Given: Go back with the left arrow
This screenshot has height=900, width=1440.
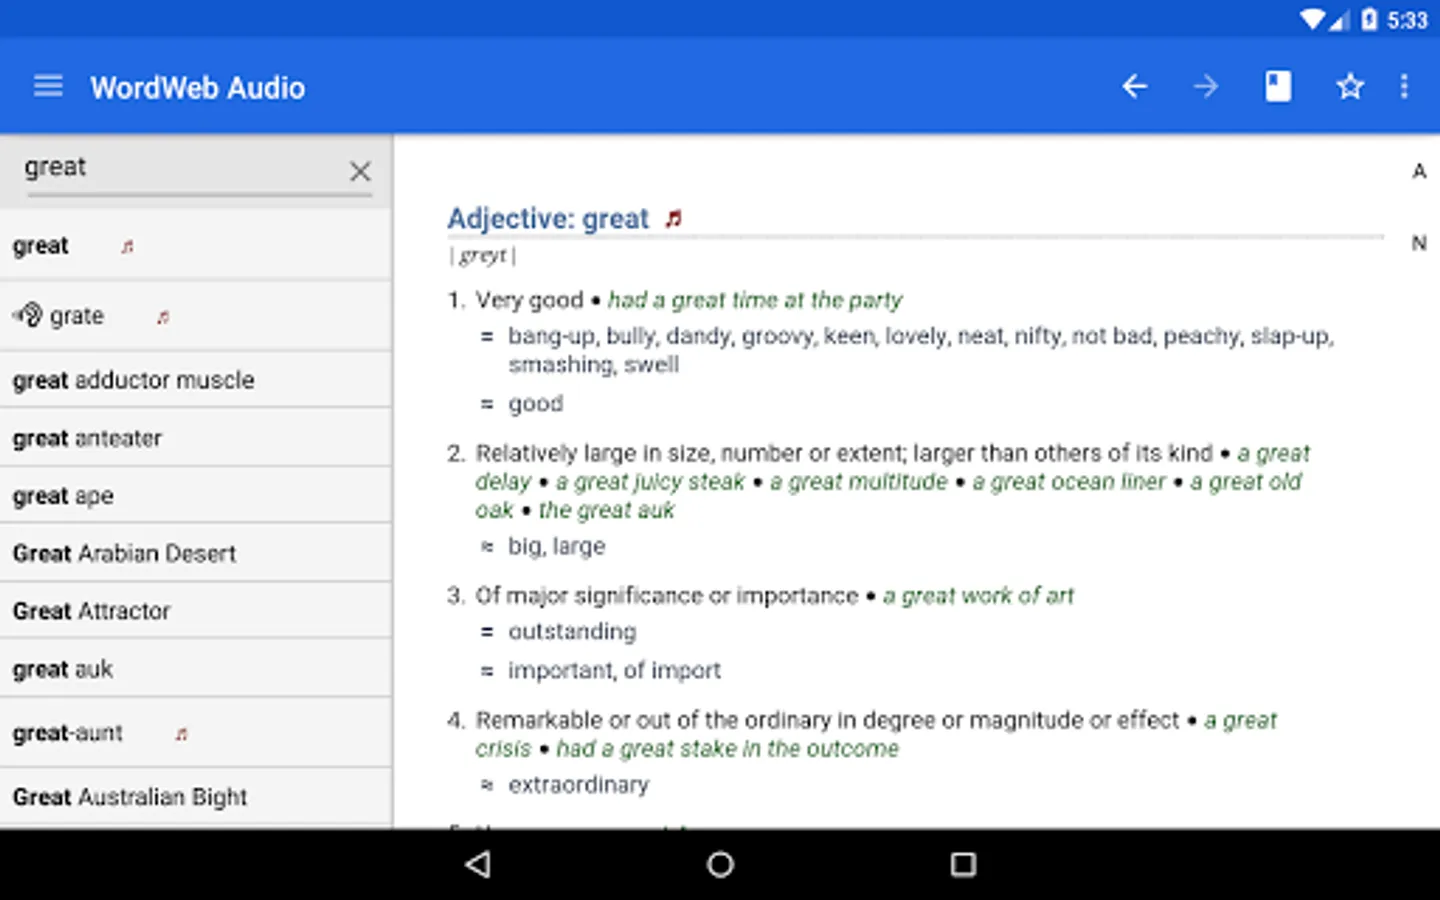Looking at the screenshot, I should point(1134,87).
